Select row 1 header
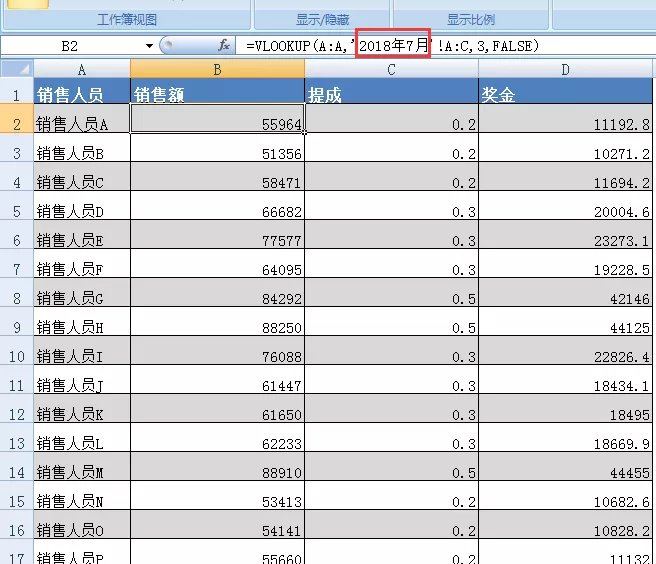The width and height of the screenshot is (656, 564). pos(17,91)
